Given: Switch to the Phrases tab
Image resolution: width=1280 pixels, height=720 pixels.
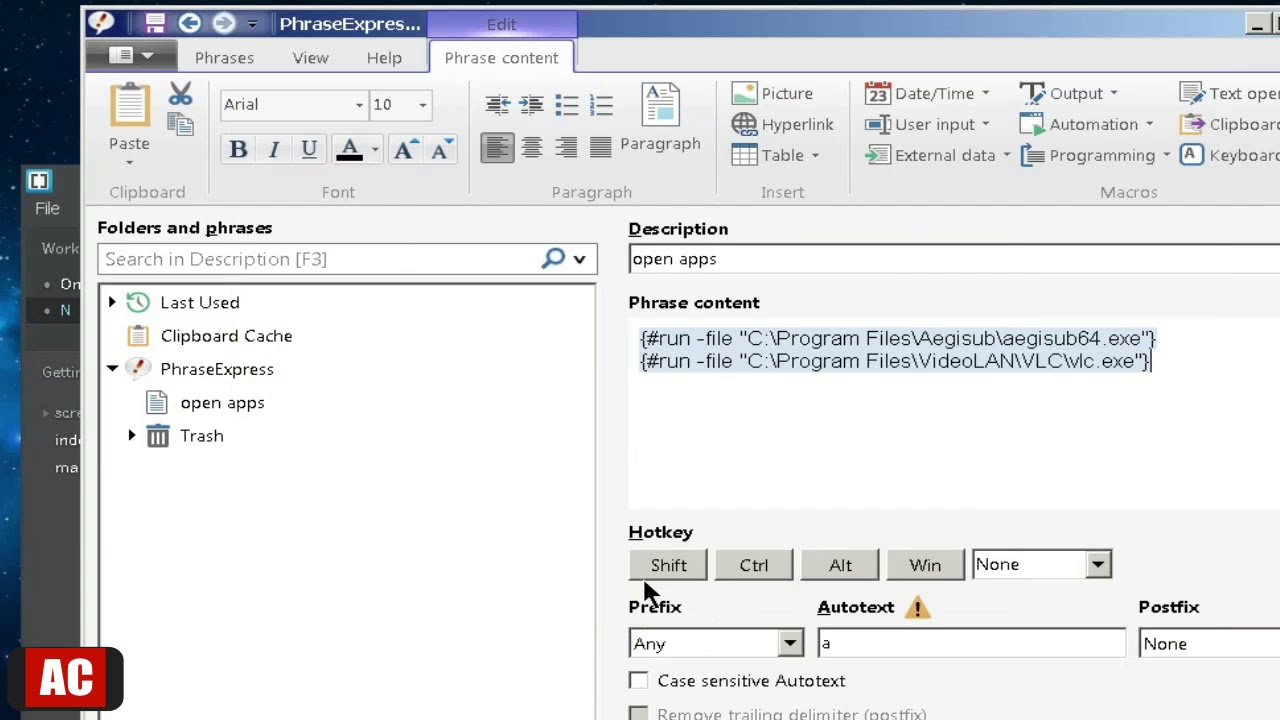Looking at the screenshot, I should click(x=224, y=58).
